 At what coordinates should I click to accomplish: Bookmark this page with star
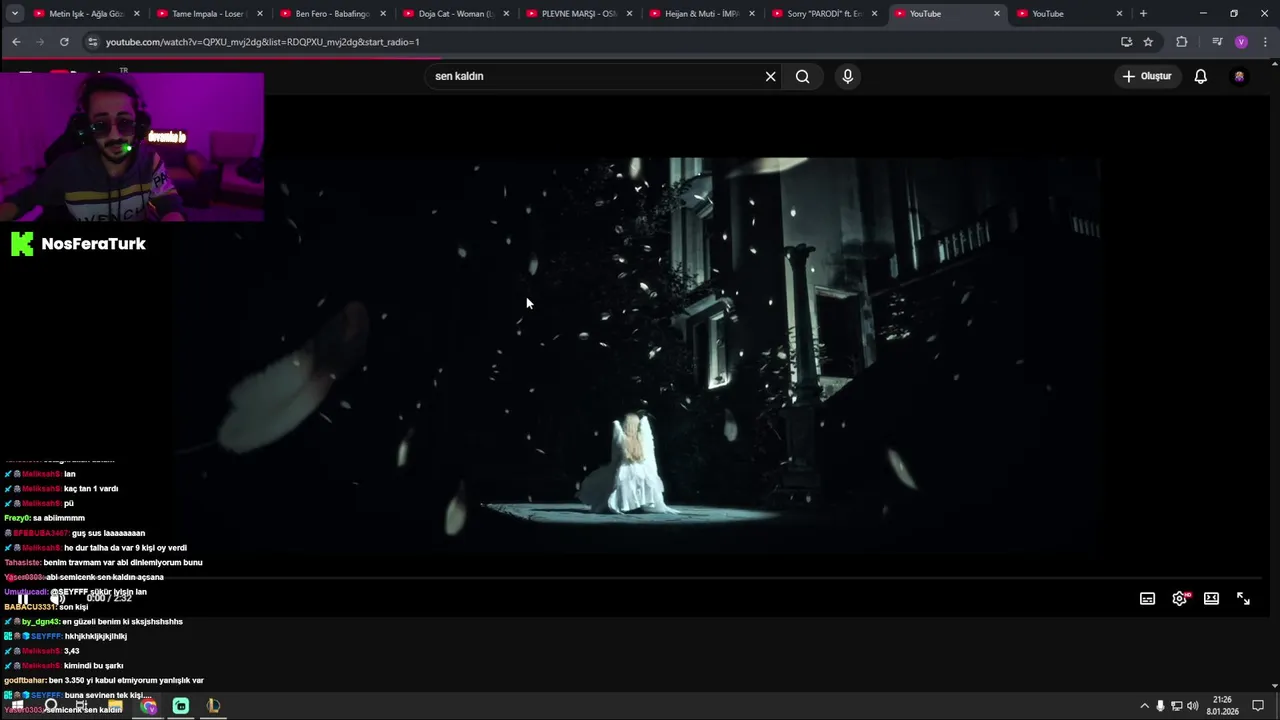click(x=1148, y=42)
